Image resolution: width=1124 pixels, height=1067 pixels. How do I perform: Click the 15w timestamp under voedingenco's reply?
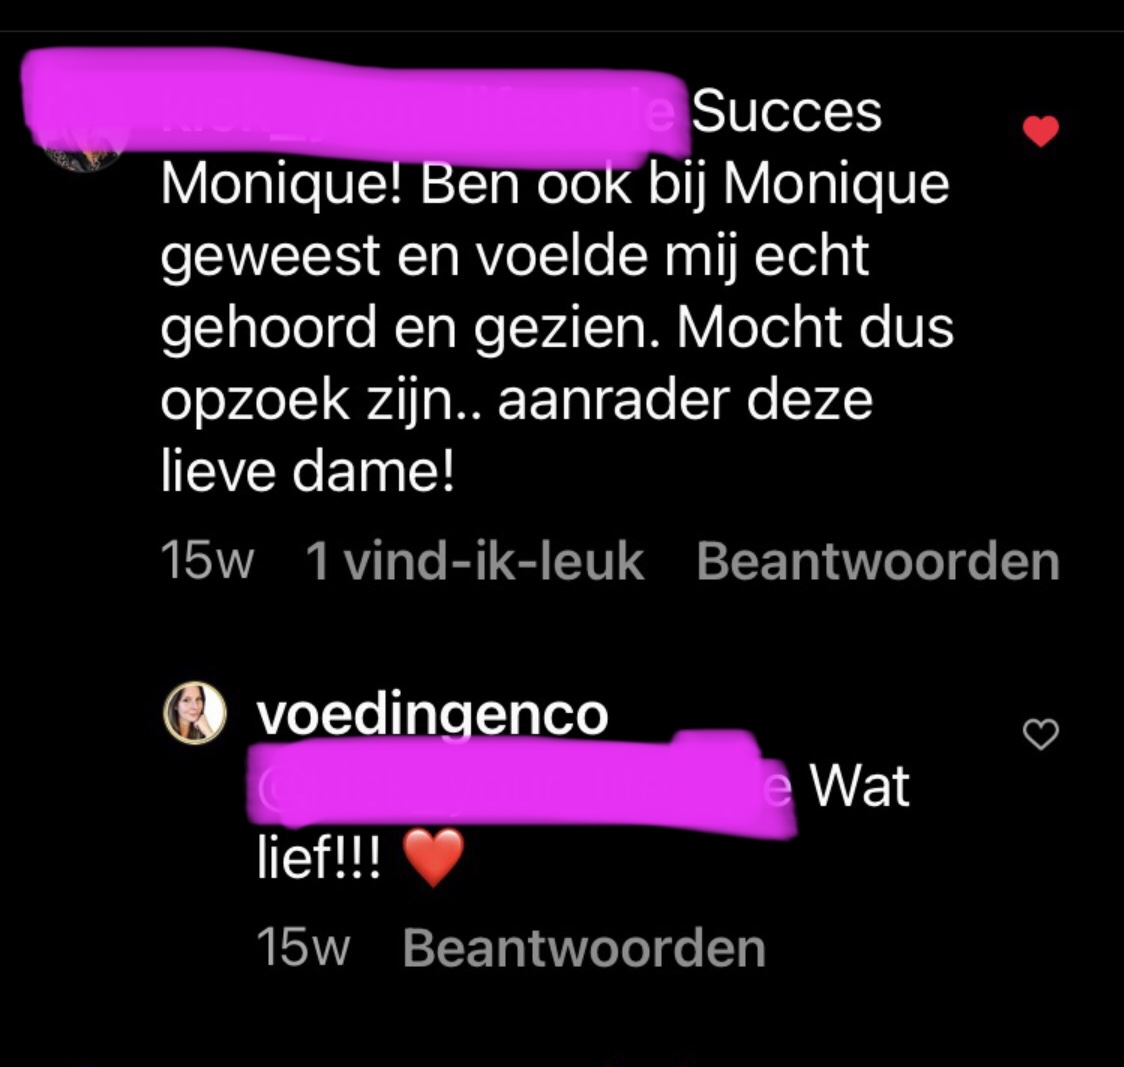click(x=303, y=948)
